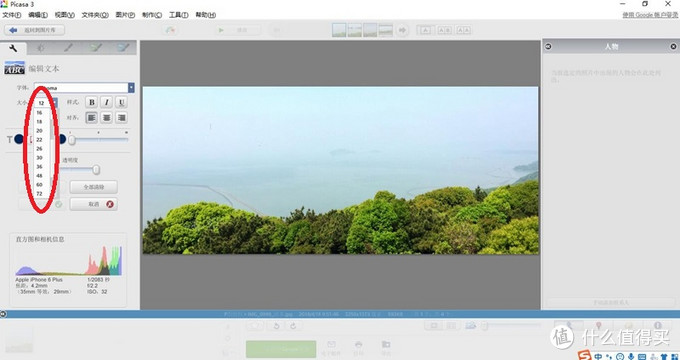Pick font size 36
The height and width of the screenshot is (360, 680).
point(39,167)
